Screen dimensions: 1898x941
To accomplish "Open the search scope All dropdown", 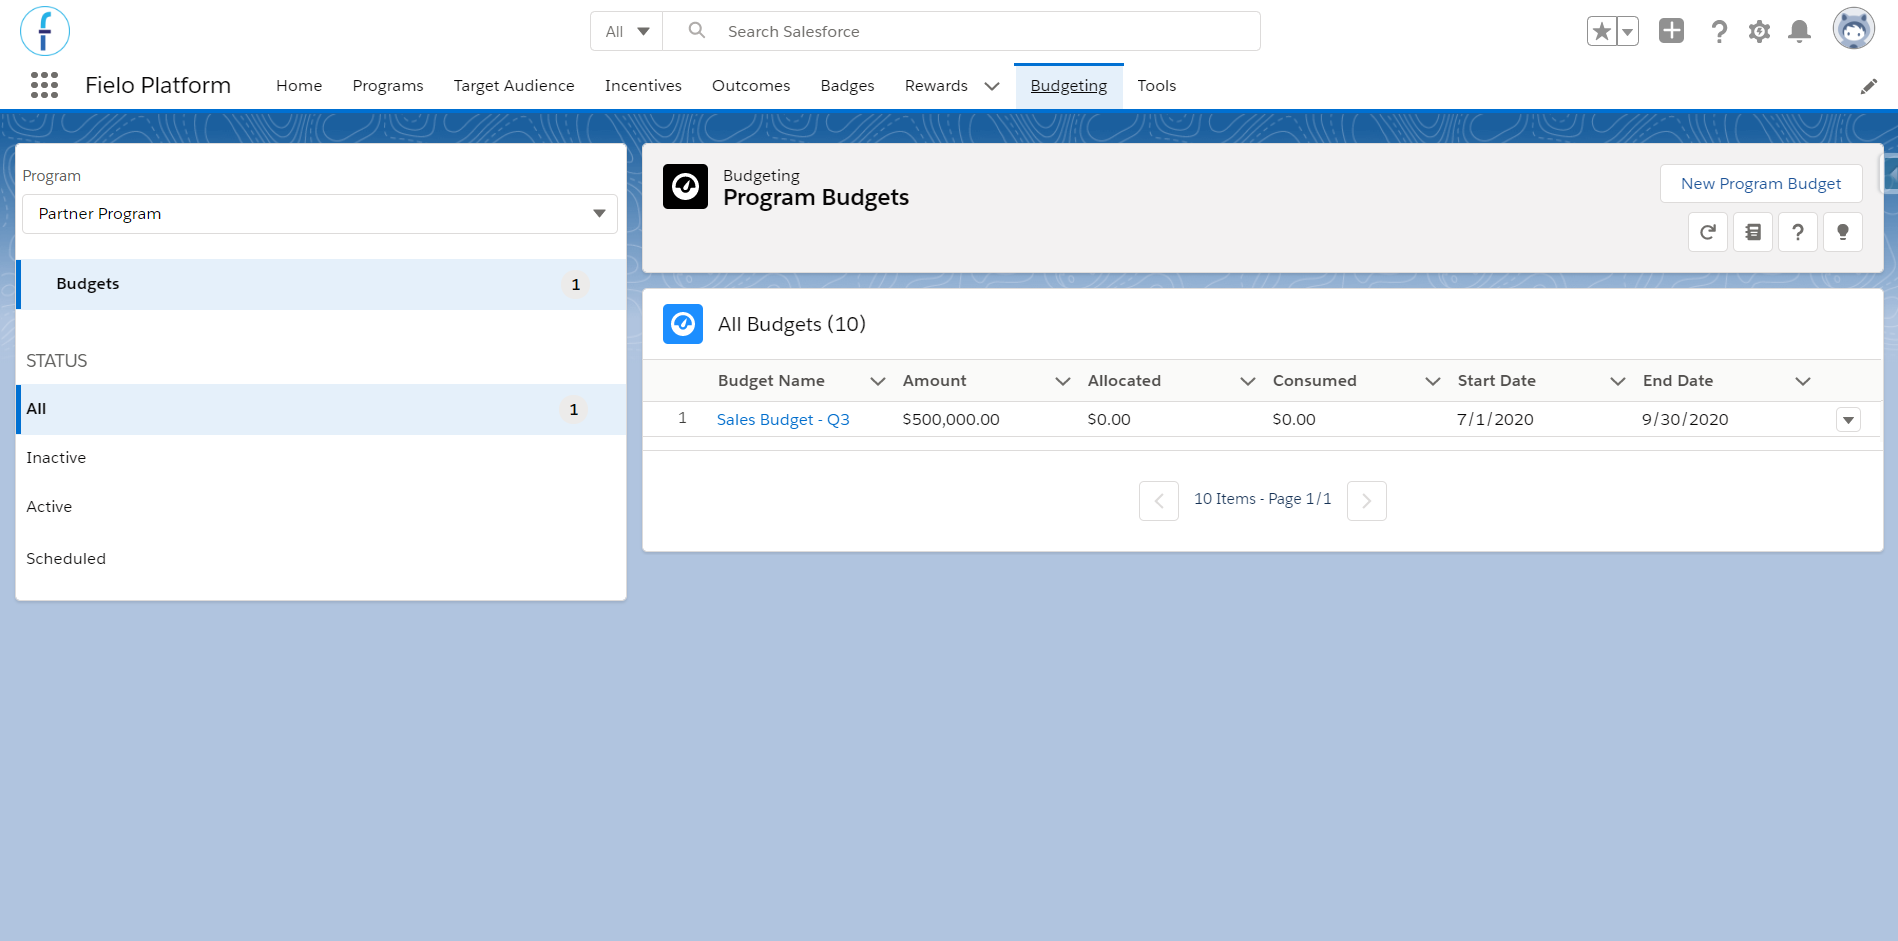I will pyautogui.click(x=627, y=31).
